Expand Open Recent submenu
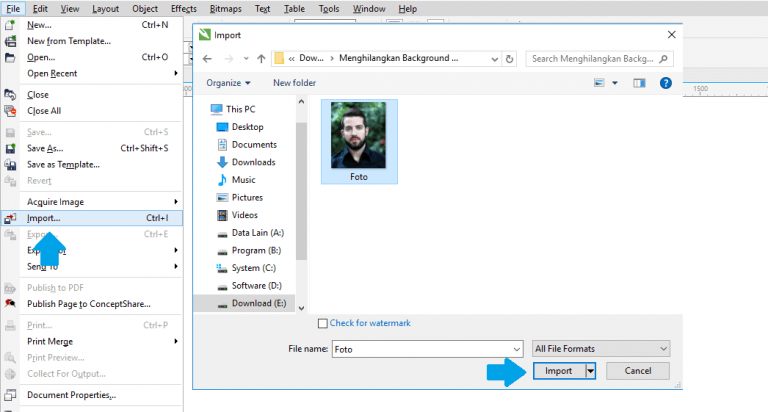768x412 pixels. (176, 73)
